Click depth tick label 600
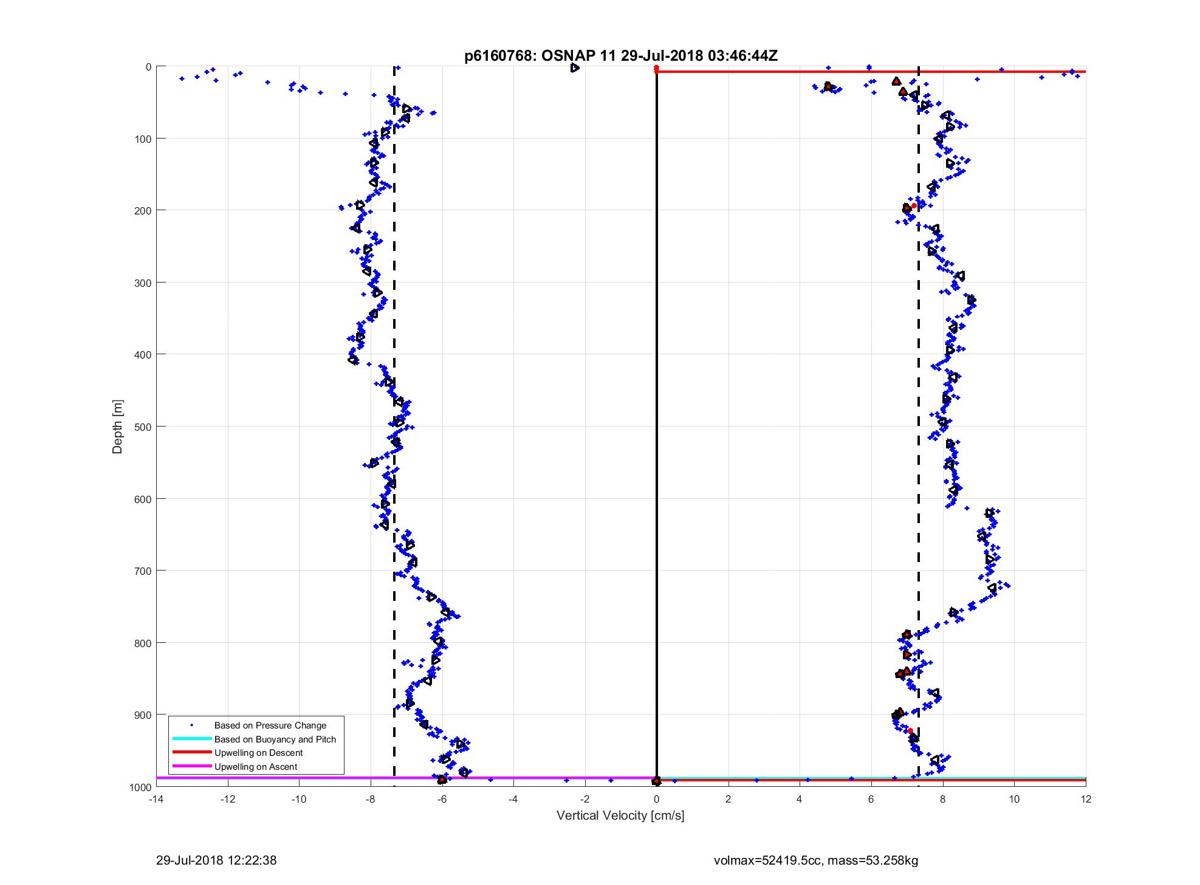The image size is (1200, 885). click(x=142, y=498)
